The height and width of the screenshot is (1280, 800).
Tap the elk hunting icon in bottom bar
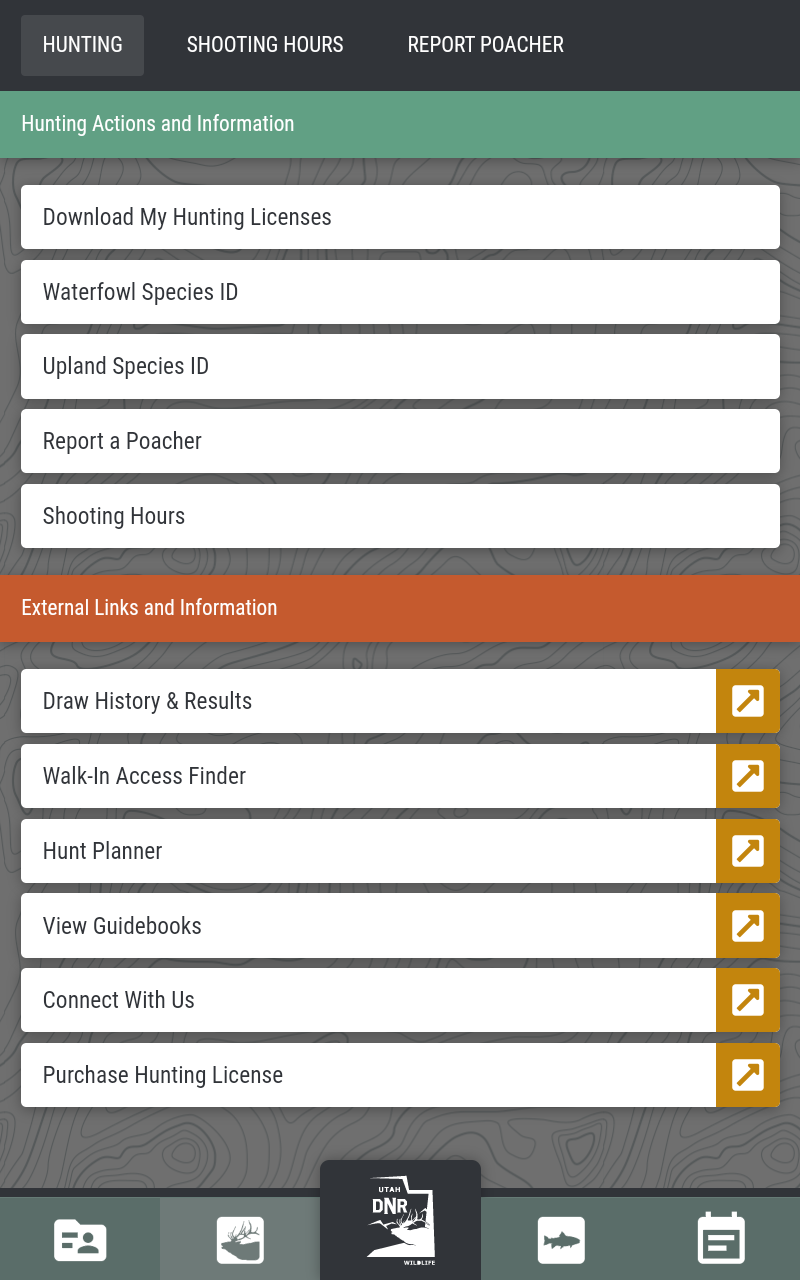coord(240,1240)
